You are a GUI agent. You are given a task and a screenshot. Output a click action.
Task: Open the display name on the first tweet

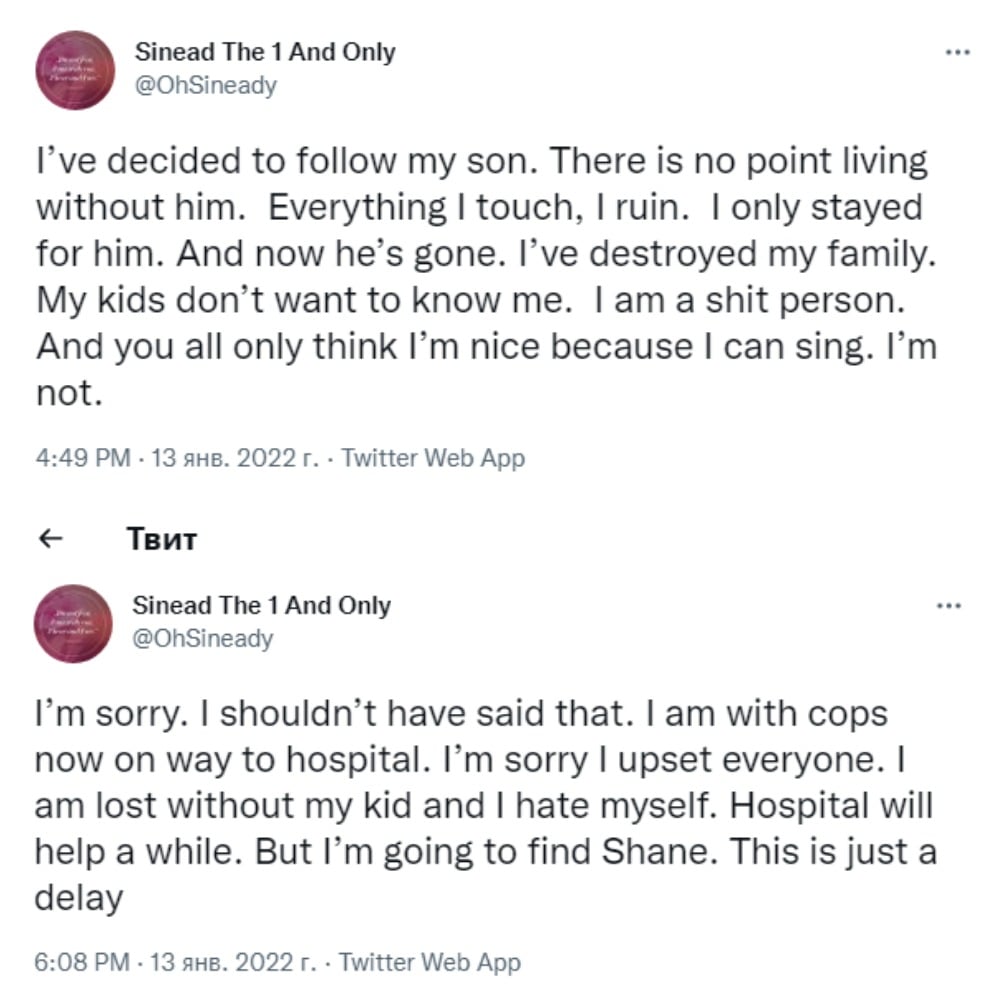click(x=265, y=52)
